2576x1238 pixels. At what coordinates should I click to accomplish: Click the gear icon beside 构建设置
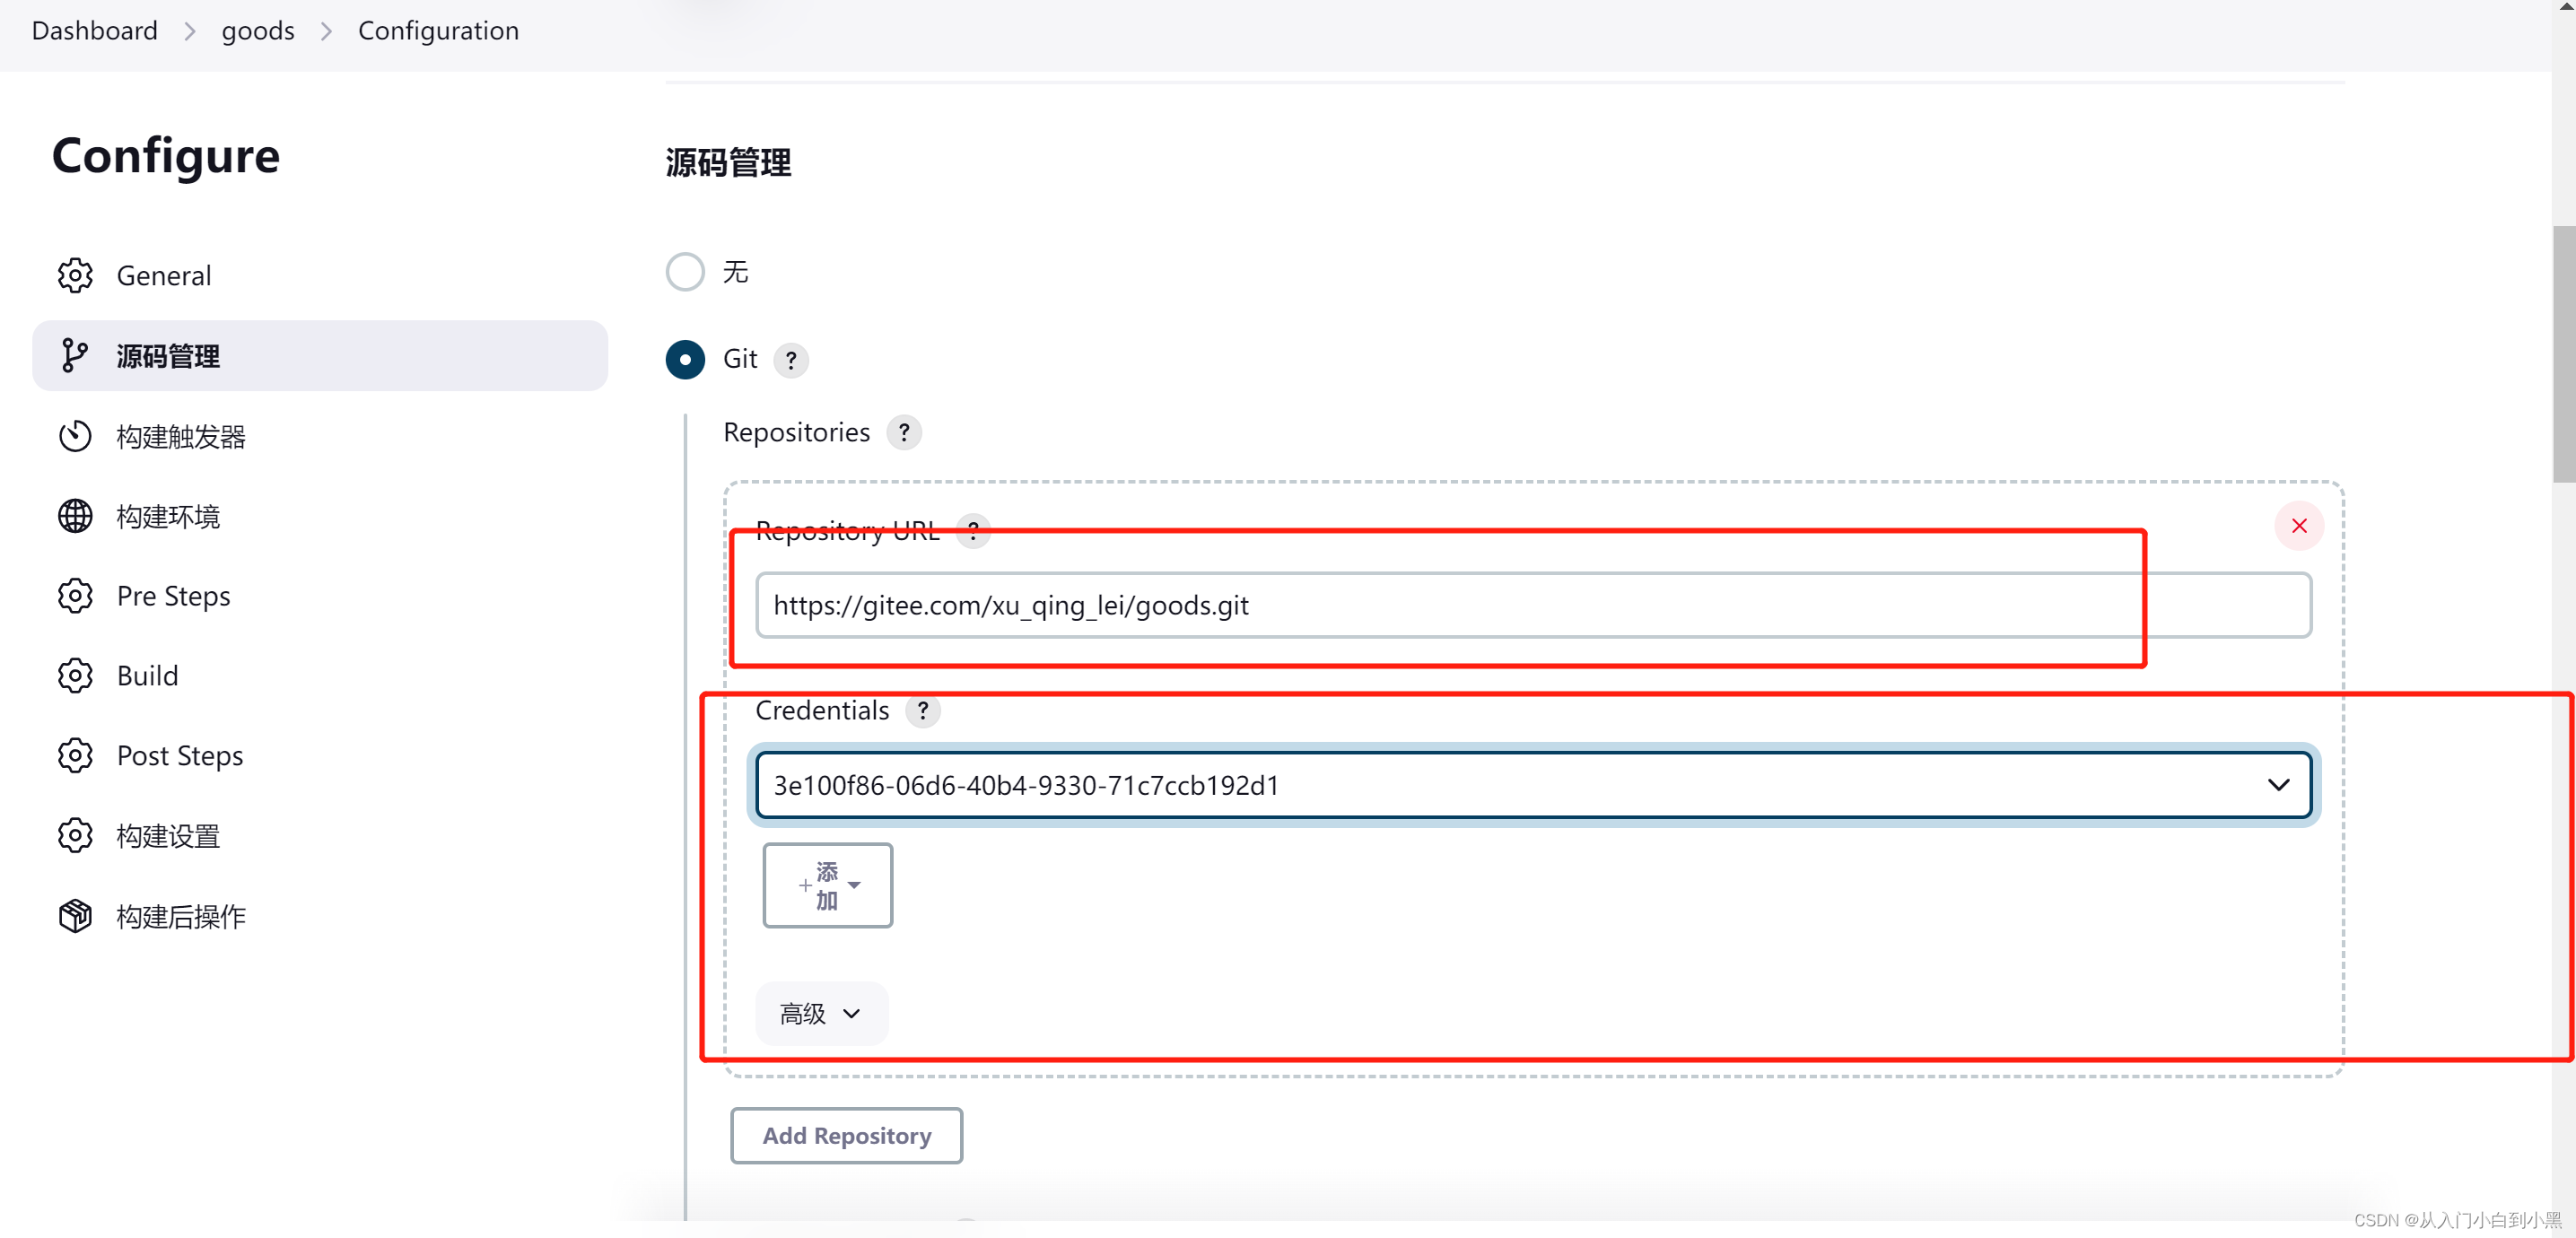click(75, 836)
